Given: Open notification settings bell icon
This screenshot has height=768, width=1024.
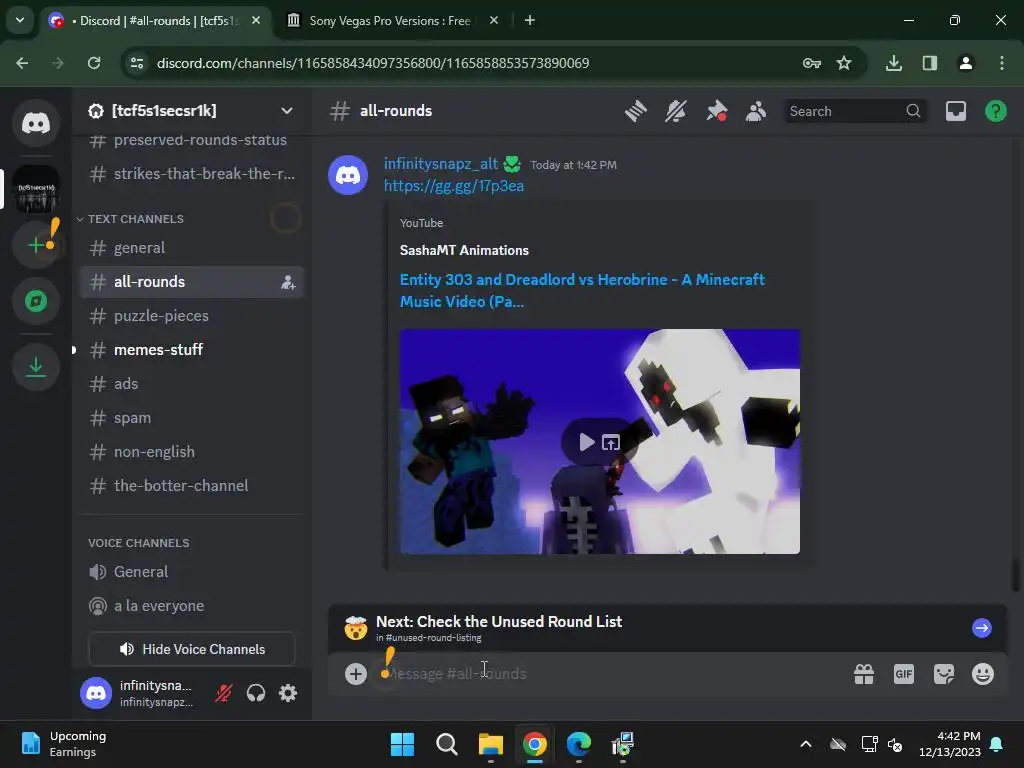Looking at the screenshot, I should (x=676, y=111).
